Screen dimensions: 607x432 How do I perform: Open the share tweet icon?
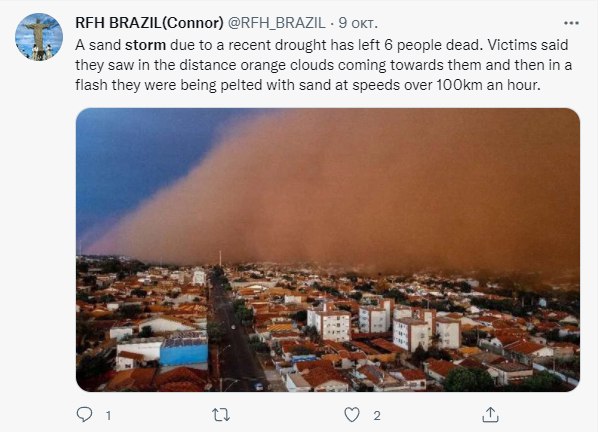click(x=491, y=414)
